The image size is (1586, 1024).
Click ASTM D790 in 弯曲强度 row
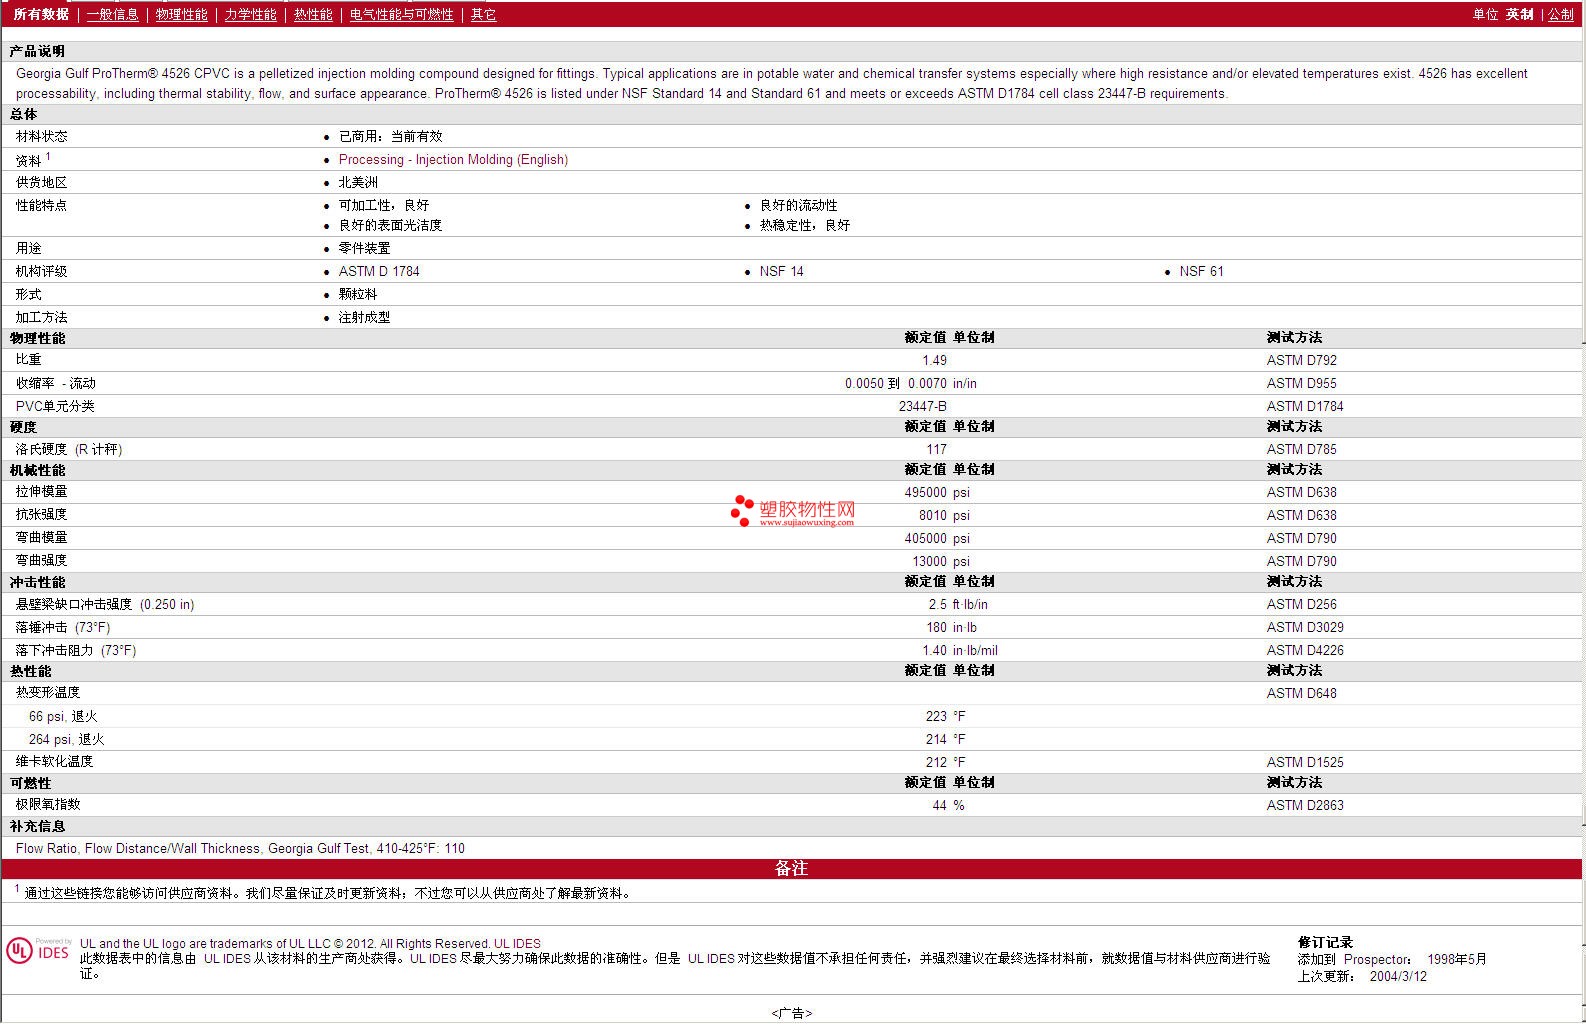point(1301,561)
